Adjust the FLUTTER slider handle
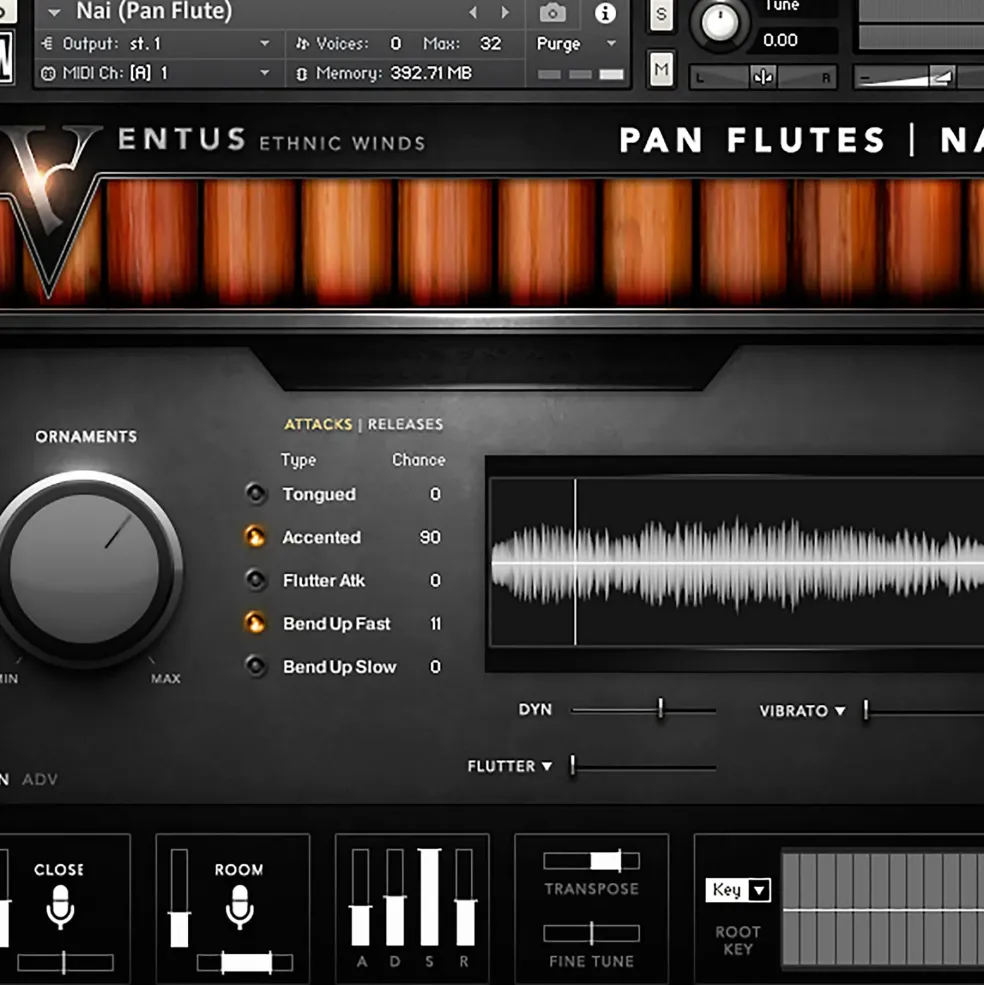Viewport: 984px width, 985px height. tap(572, 766)
